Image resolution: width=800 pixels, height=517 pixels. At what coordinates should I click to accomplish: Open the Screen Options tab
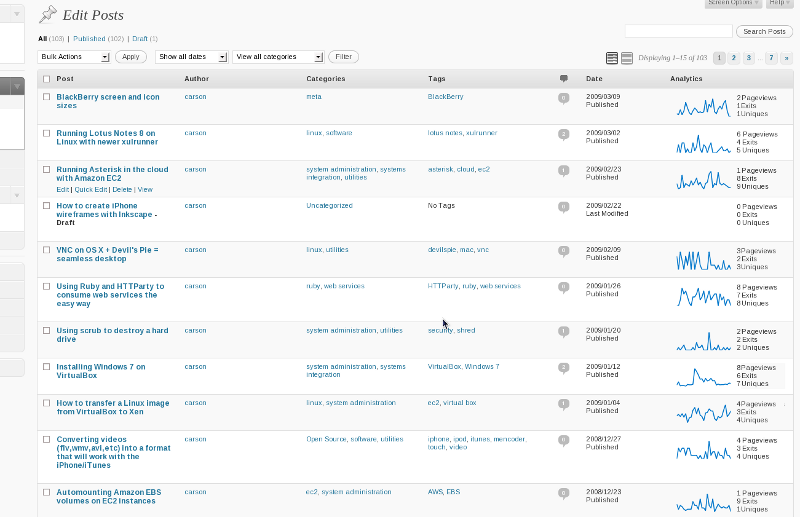[x=729, y=3]
